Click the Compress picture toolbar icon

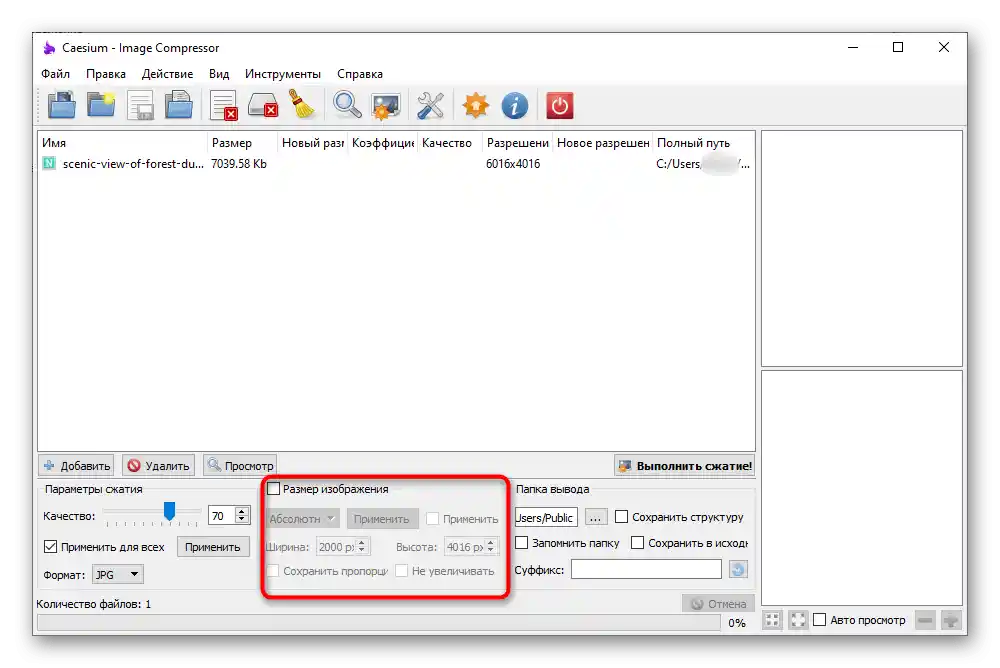coord(386,107)
